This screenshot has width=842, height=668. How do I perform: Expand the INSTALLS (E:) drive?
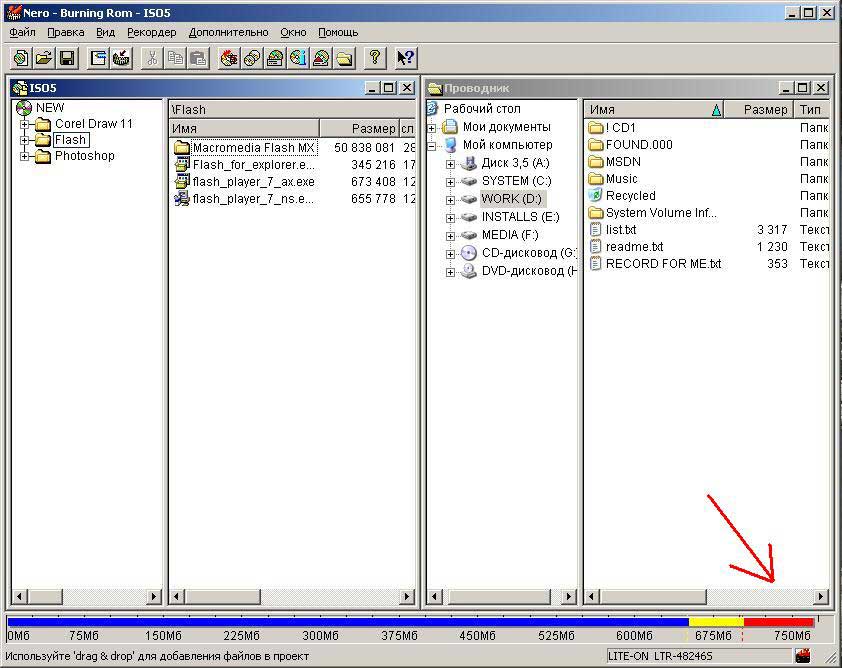click(450, 218)
